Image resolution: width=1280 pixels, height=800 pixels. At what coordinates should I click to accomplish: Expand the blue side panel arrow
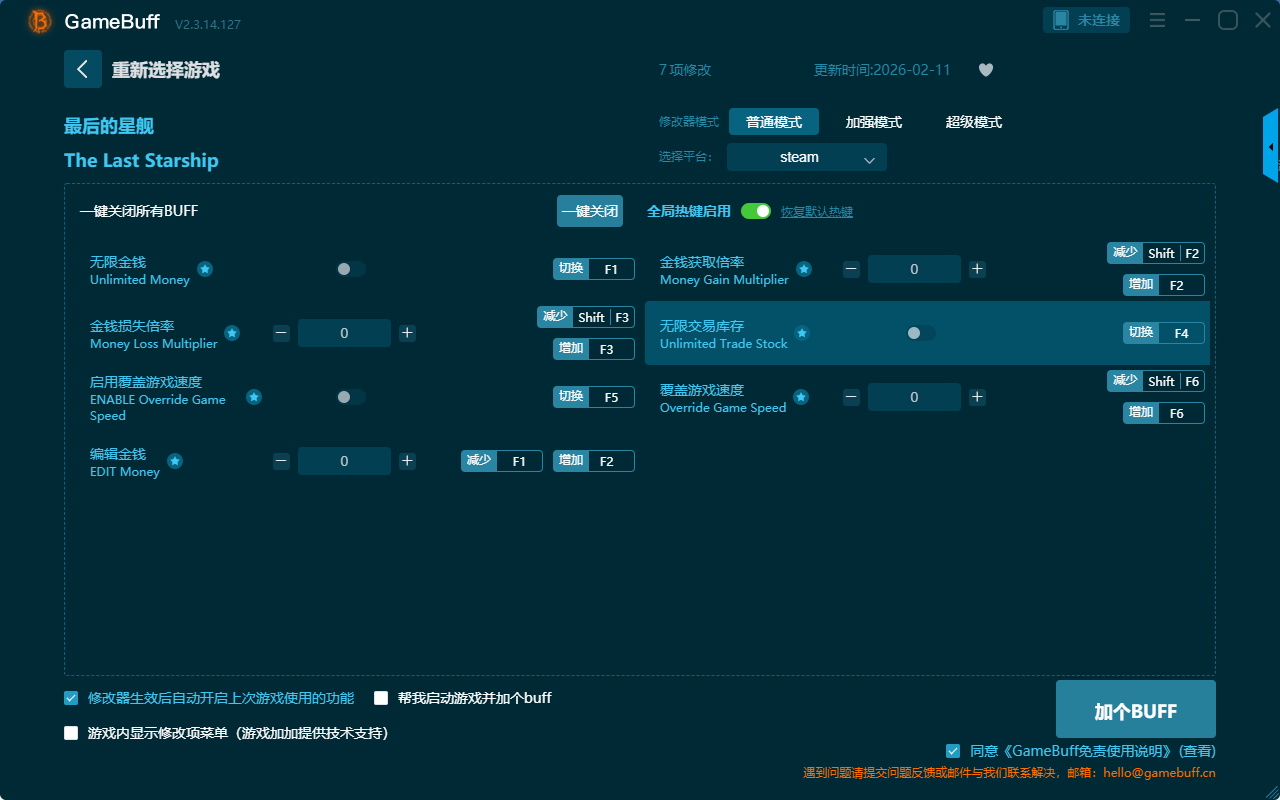click(x=1271, y=147)
